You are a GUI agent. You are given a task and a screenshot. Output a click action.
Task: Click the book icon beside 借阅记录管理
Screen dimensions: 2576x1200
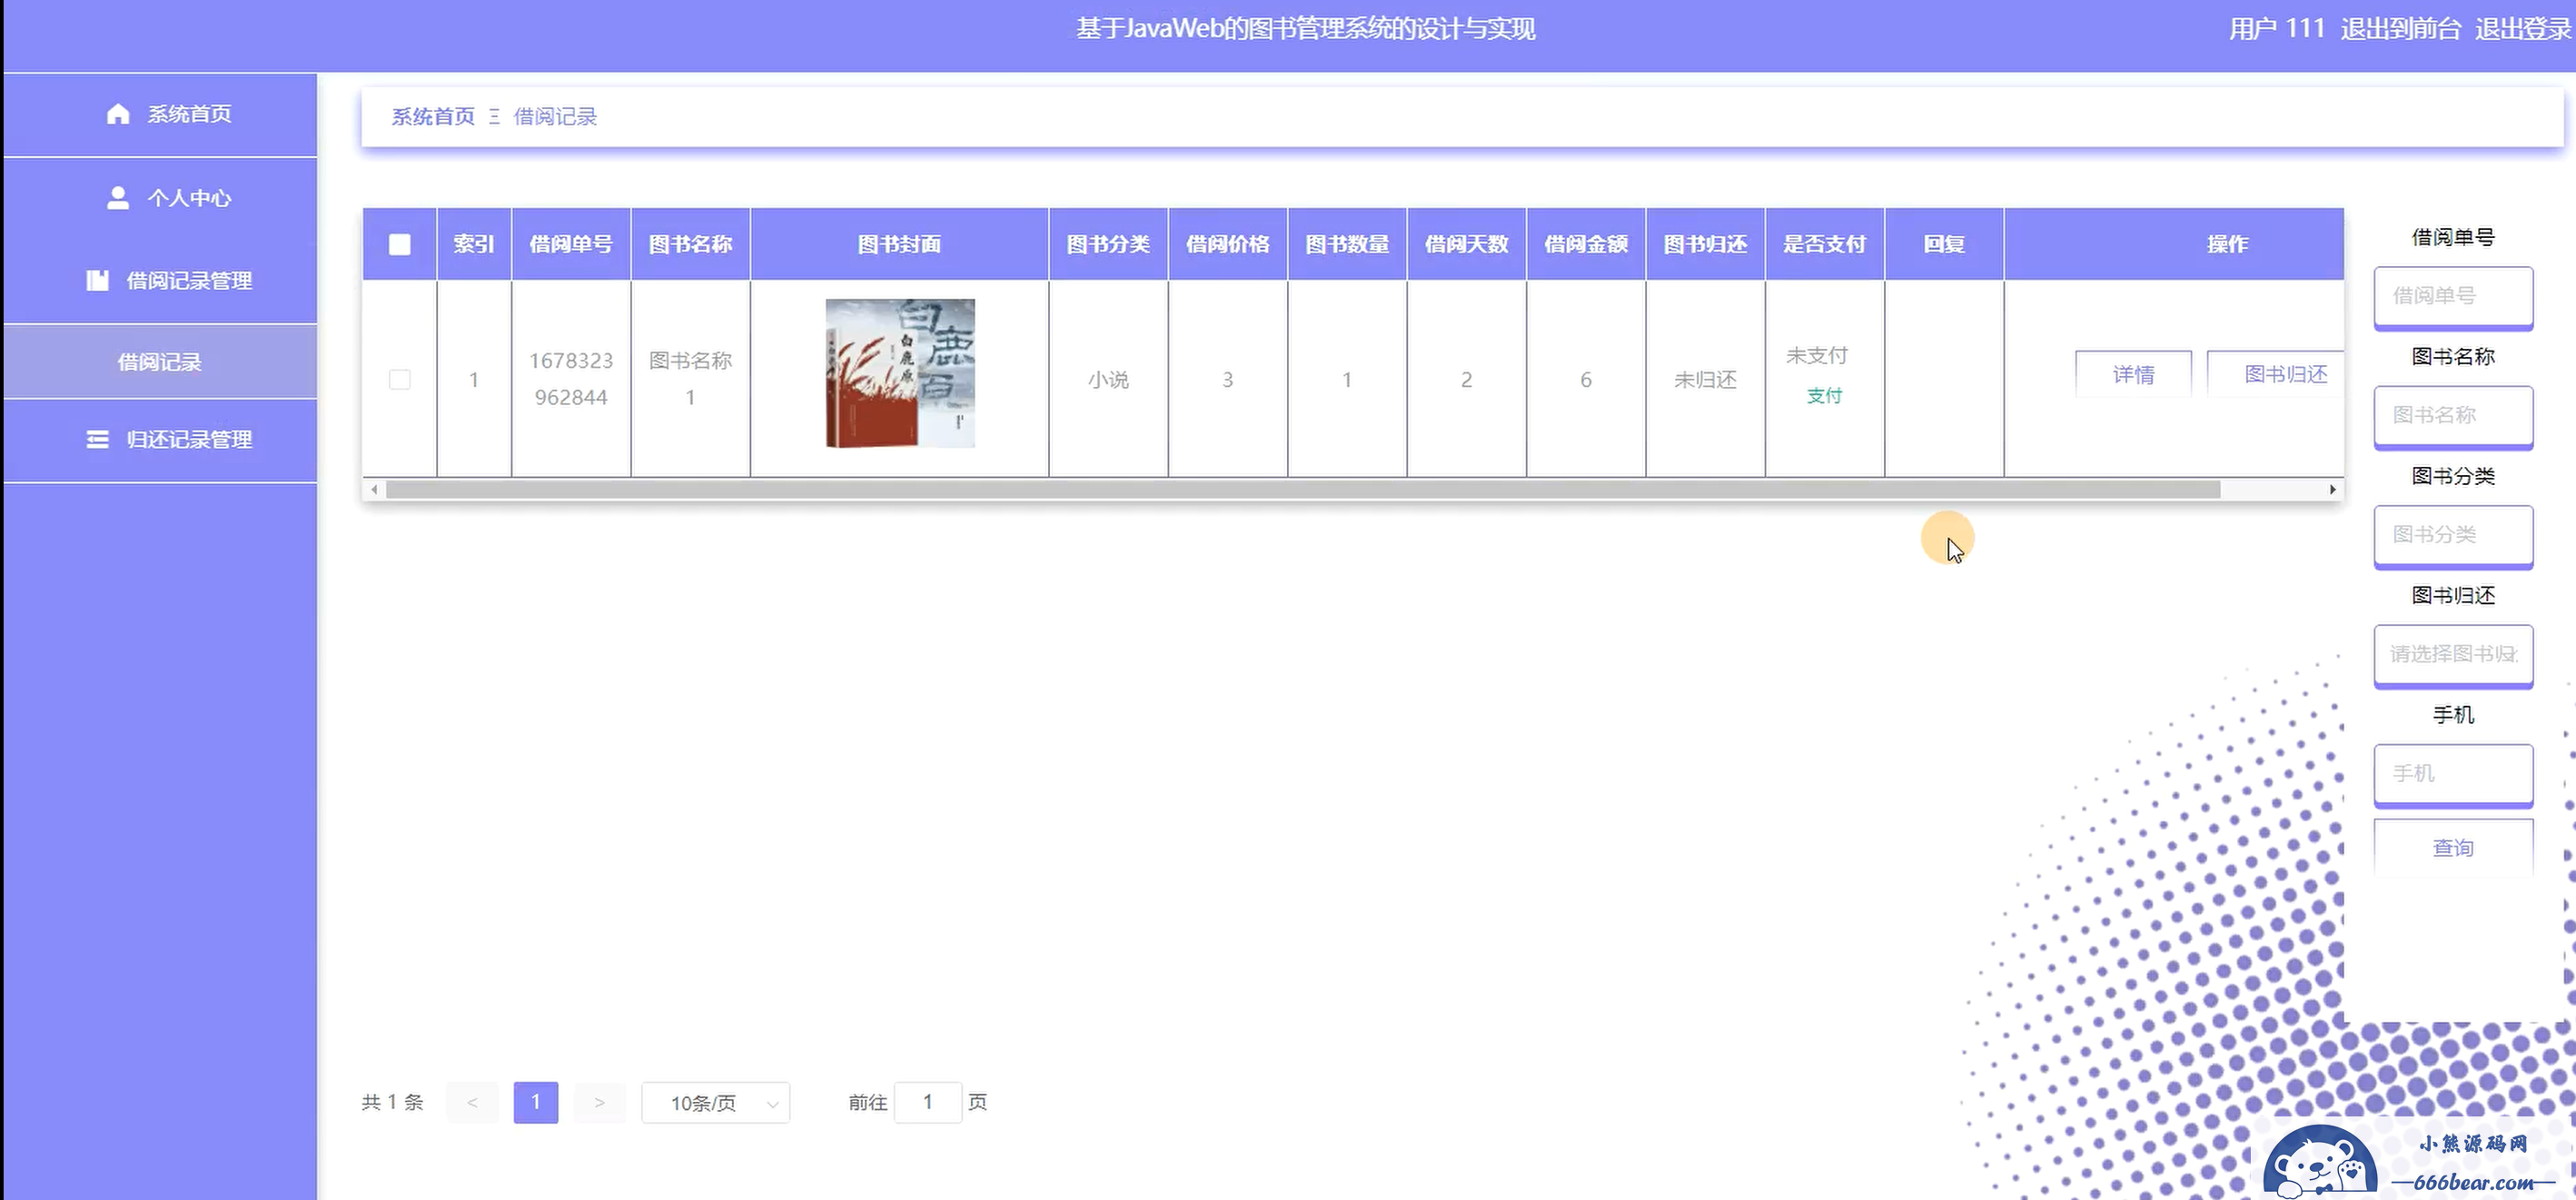tap(97, 281)
